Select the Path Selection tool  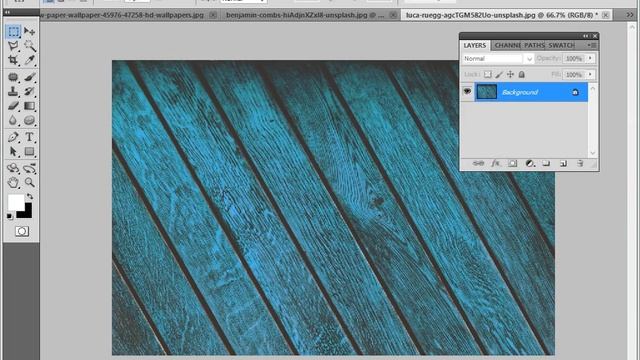[x=13, y=151]
